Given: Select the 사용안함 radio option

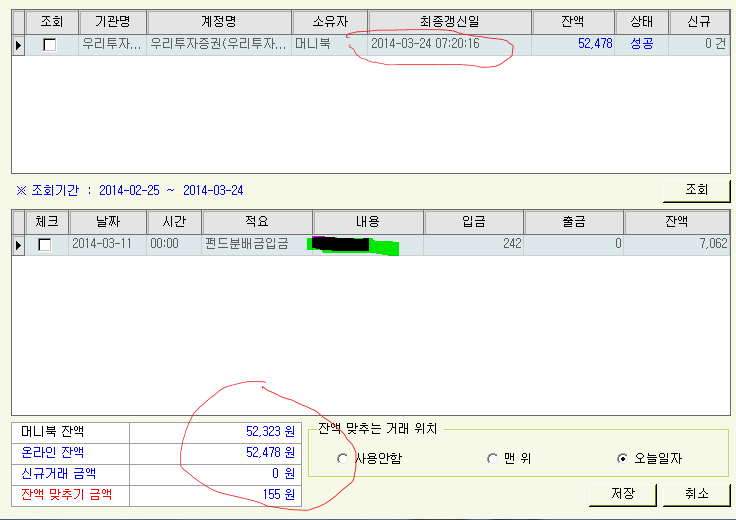Looking at the screenshot, I should click(x=343, y=459).
